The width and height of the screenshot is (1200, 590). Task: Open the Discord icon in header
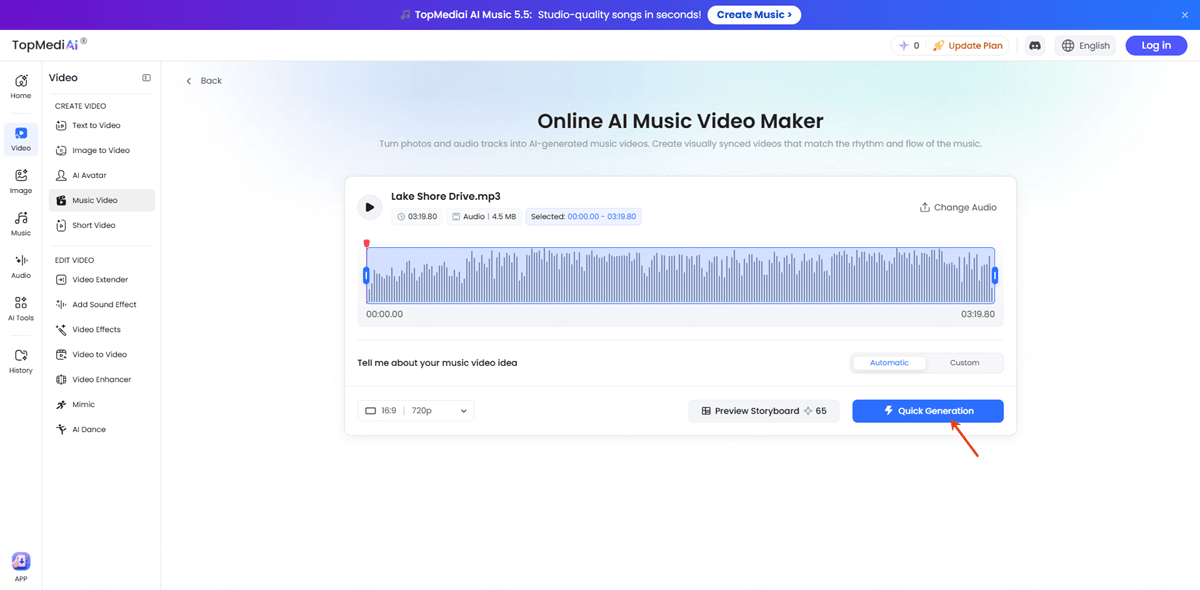(1035, 45)
